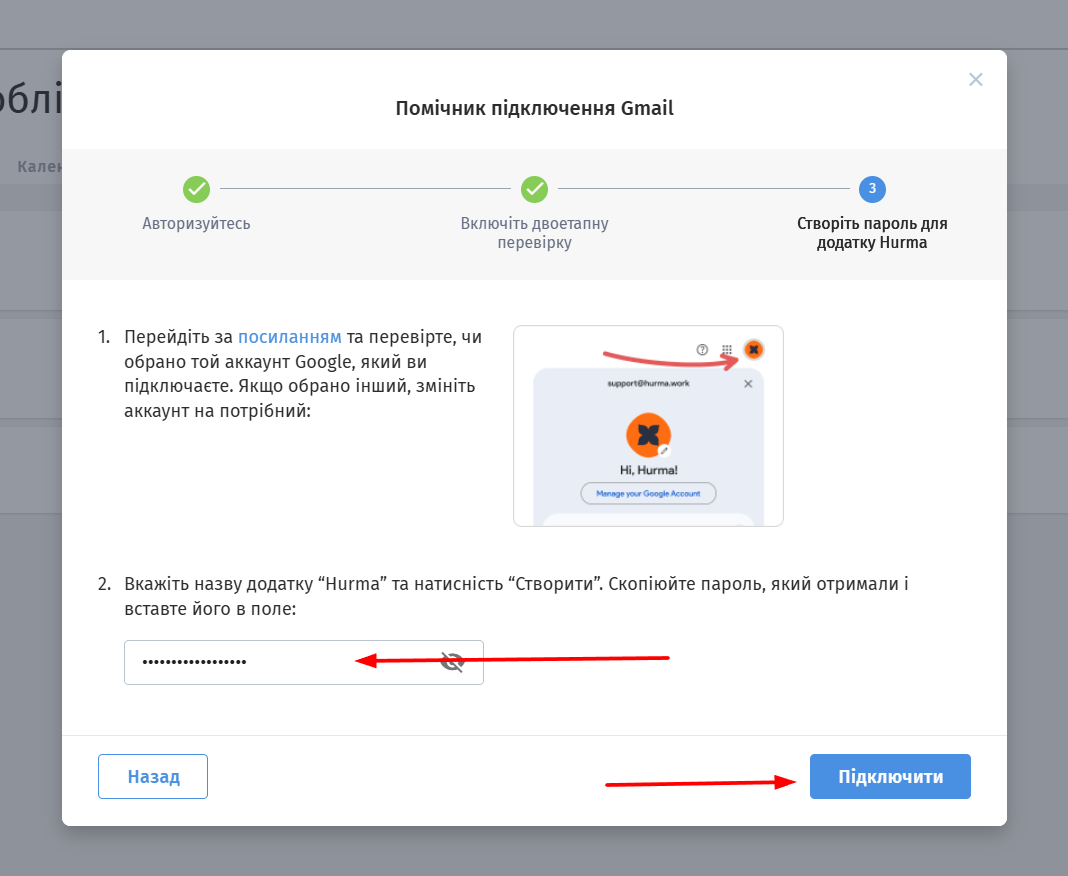1068x876 pixels.
Task: Click the 'Авторизуйтесь' step label
Action: pyautogui.click(x=196, y=223)
